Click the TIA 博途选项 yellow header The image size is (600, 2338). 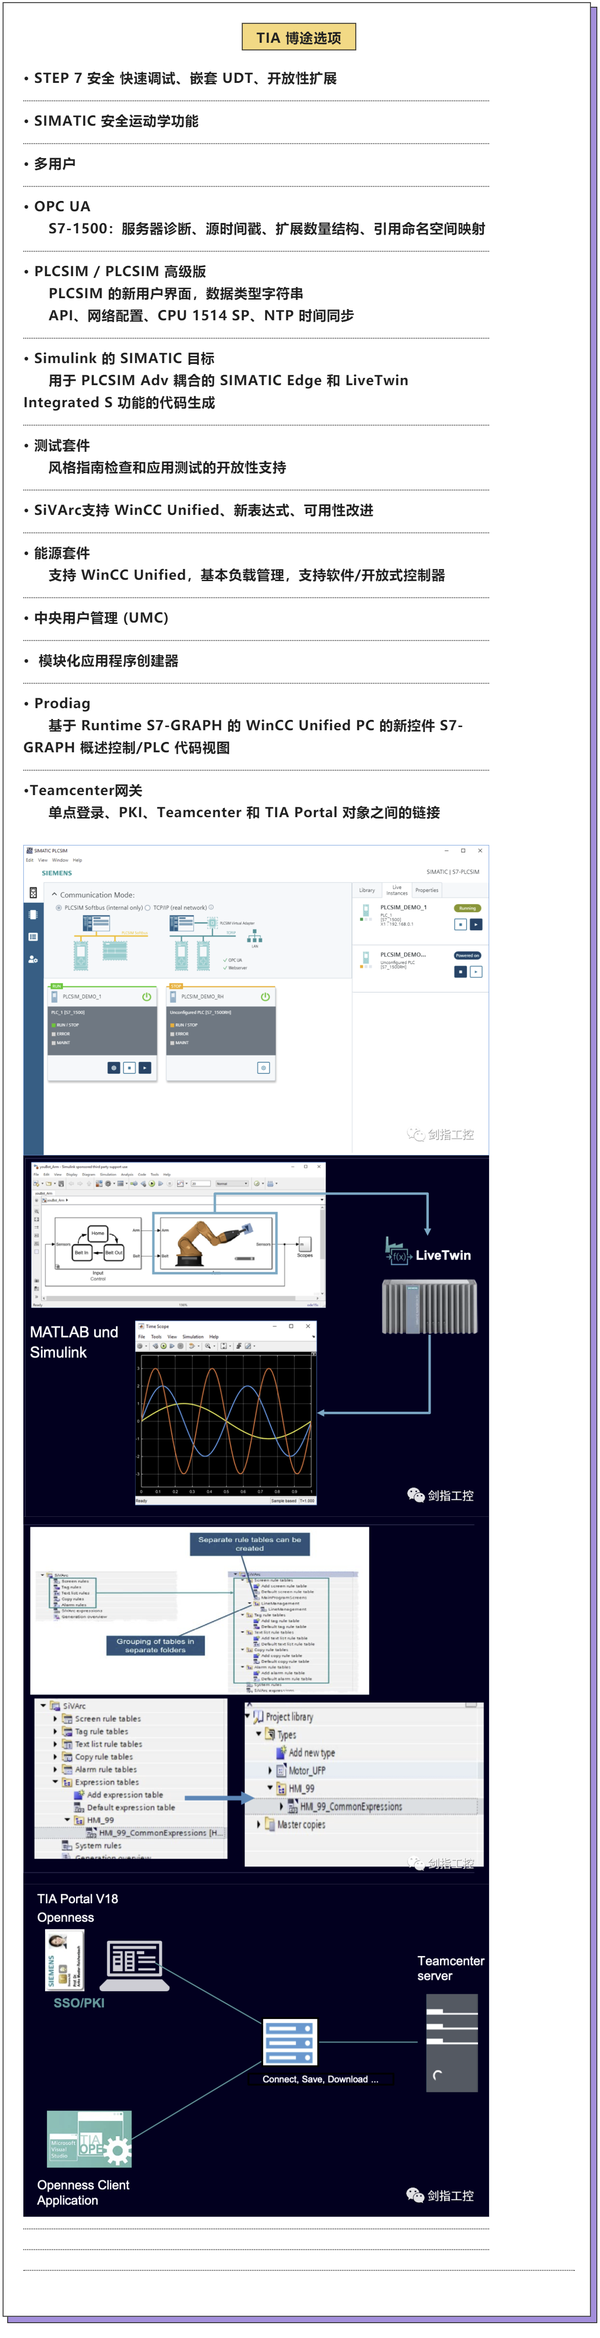coord(299,37)
